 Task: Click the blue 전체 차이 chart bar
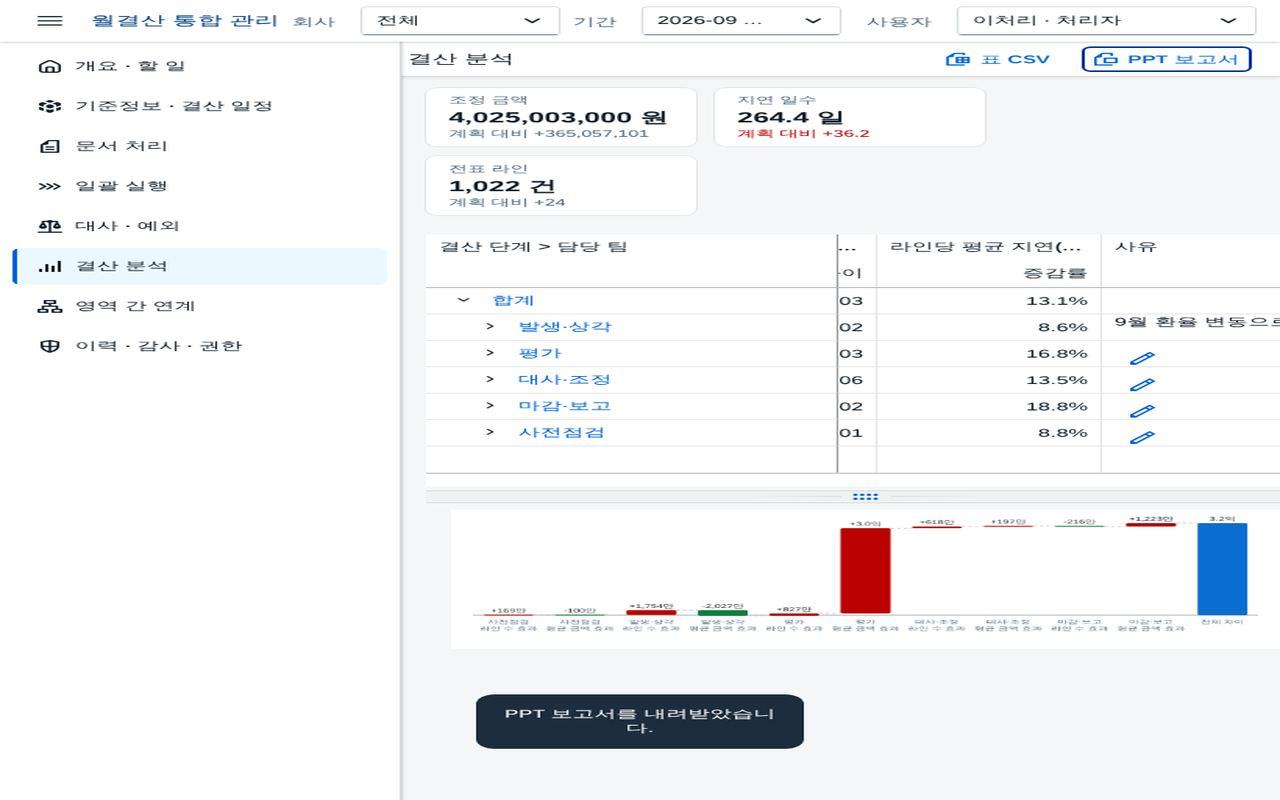[1222, 569]
